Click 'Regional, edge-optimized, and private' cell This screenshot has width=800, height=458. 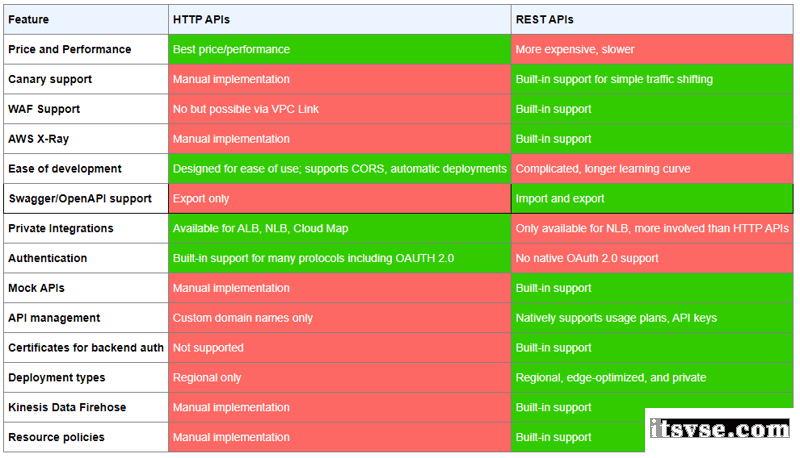click(652, 378)
